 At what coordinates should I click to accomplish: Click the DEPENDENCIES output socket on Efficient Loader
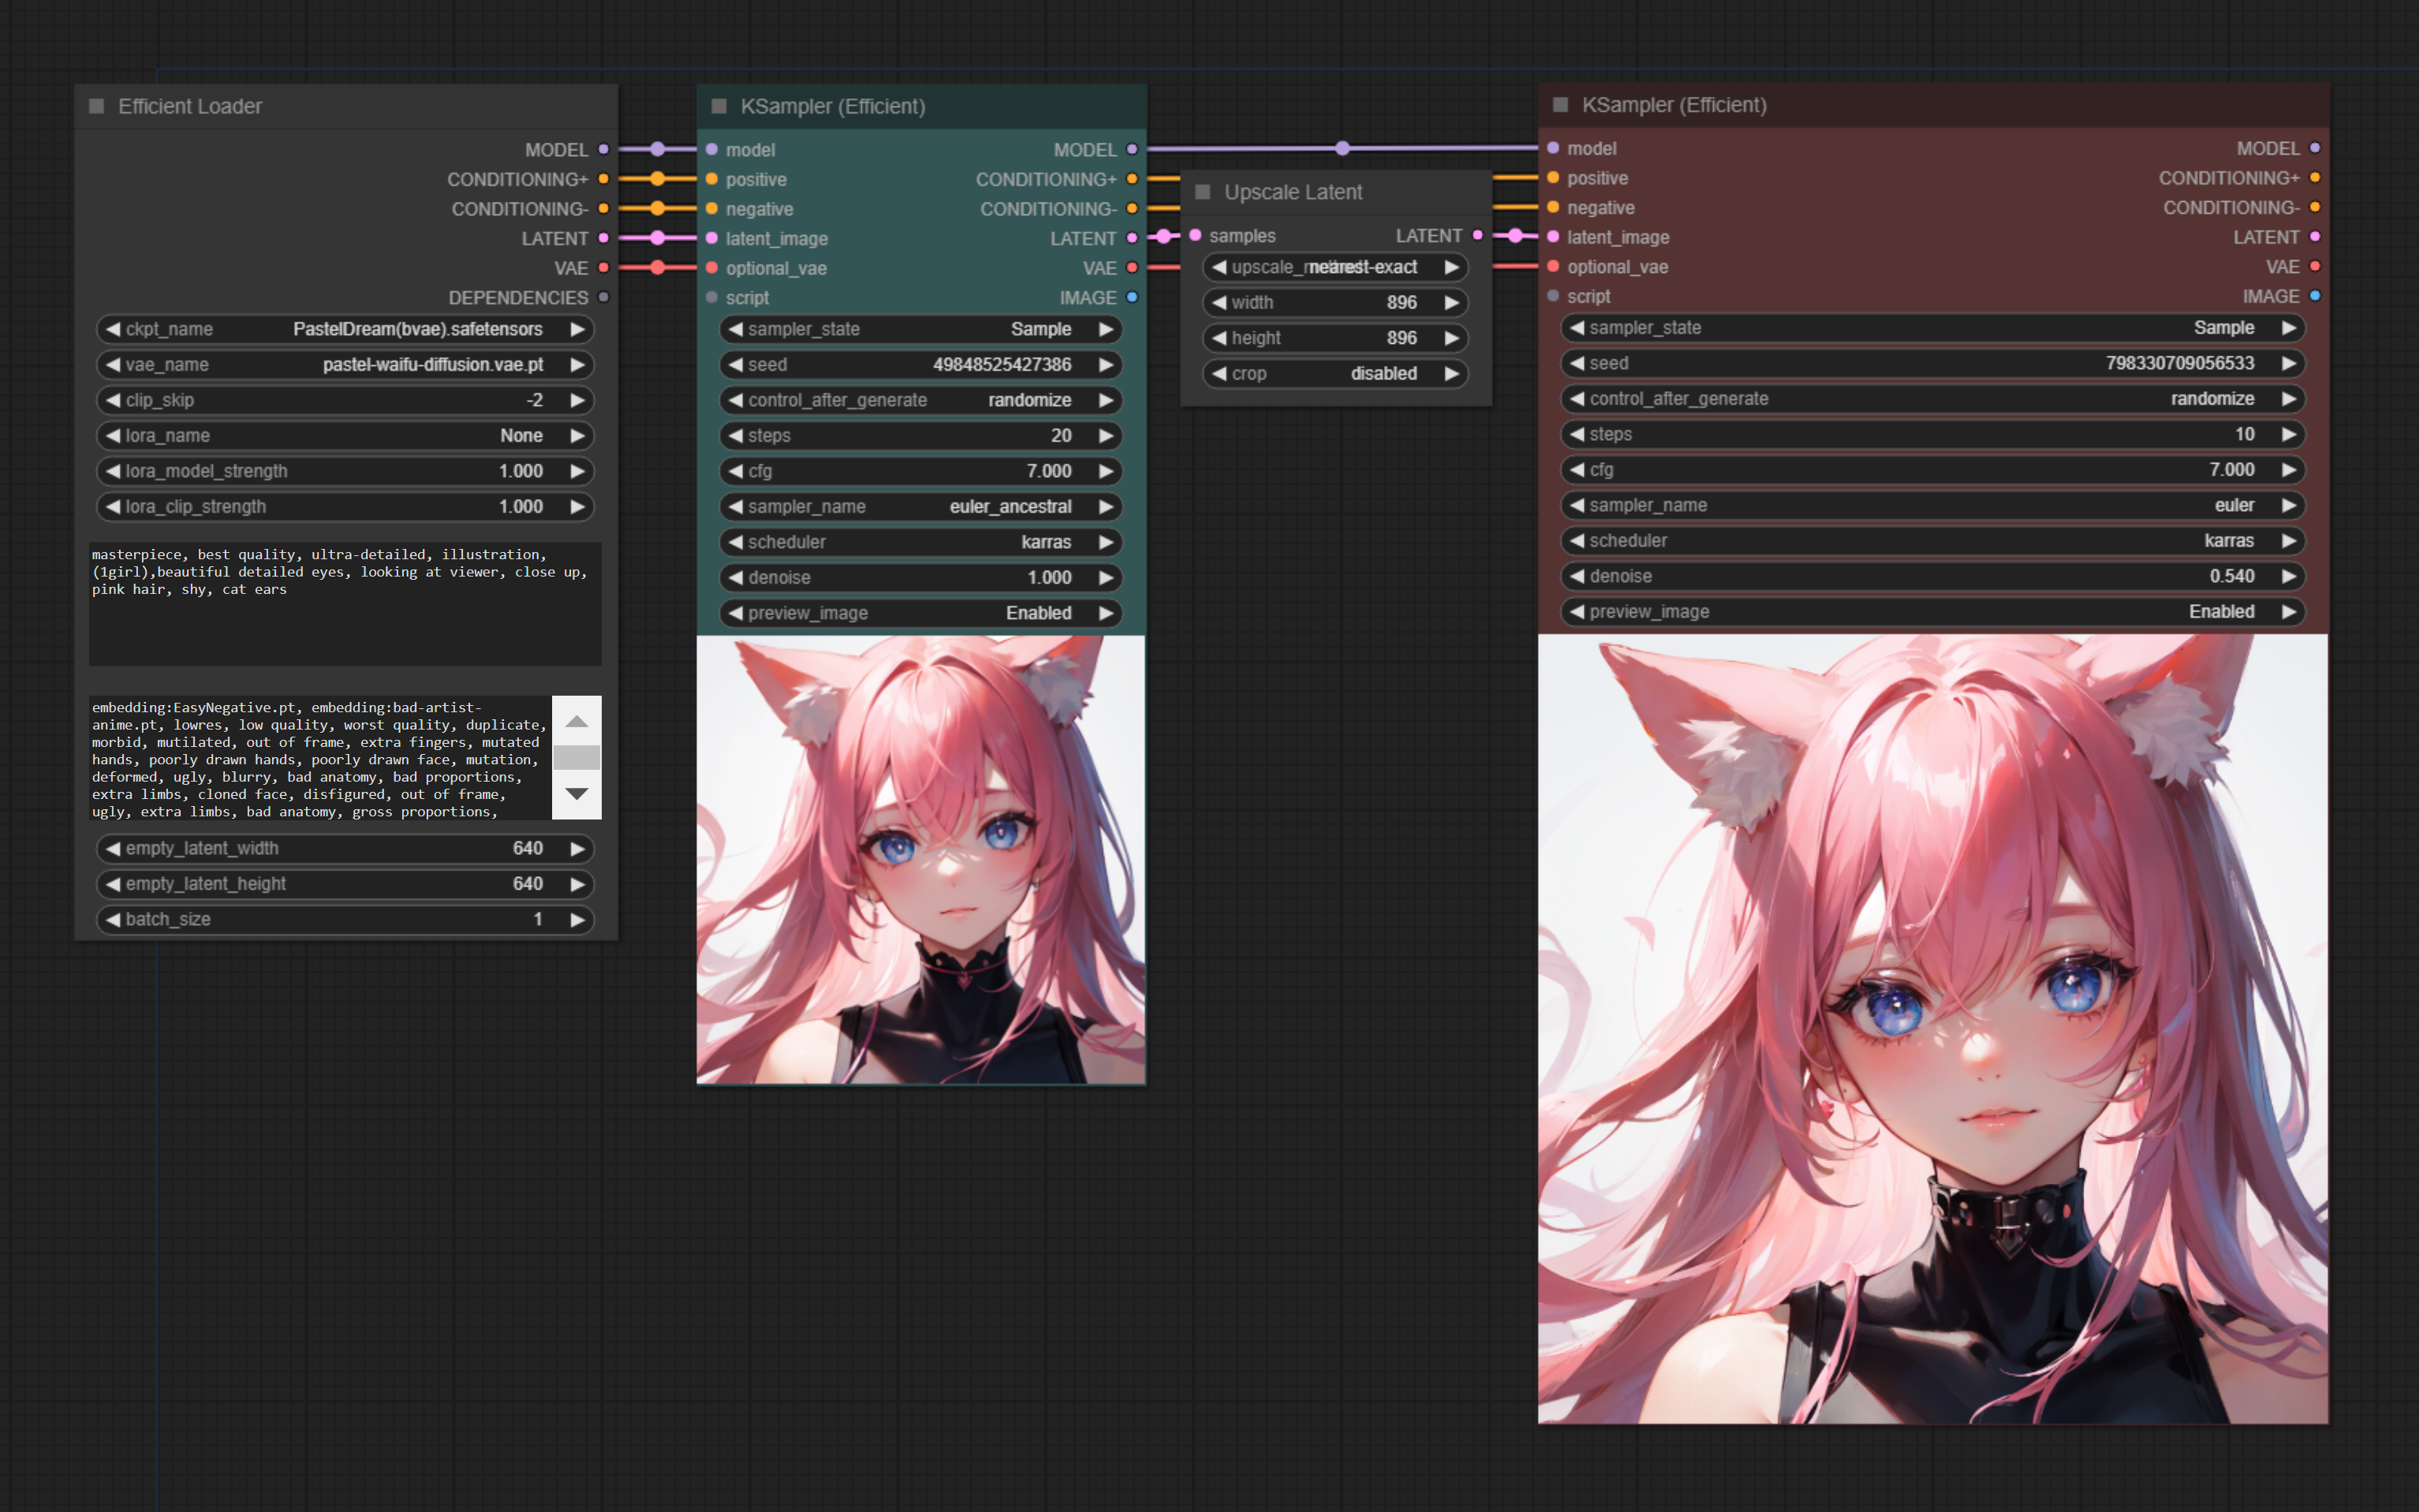tap(603, 297)
